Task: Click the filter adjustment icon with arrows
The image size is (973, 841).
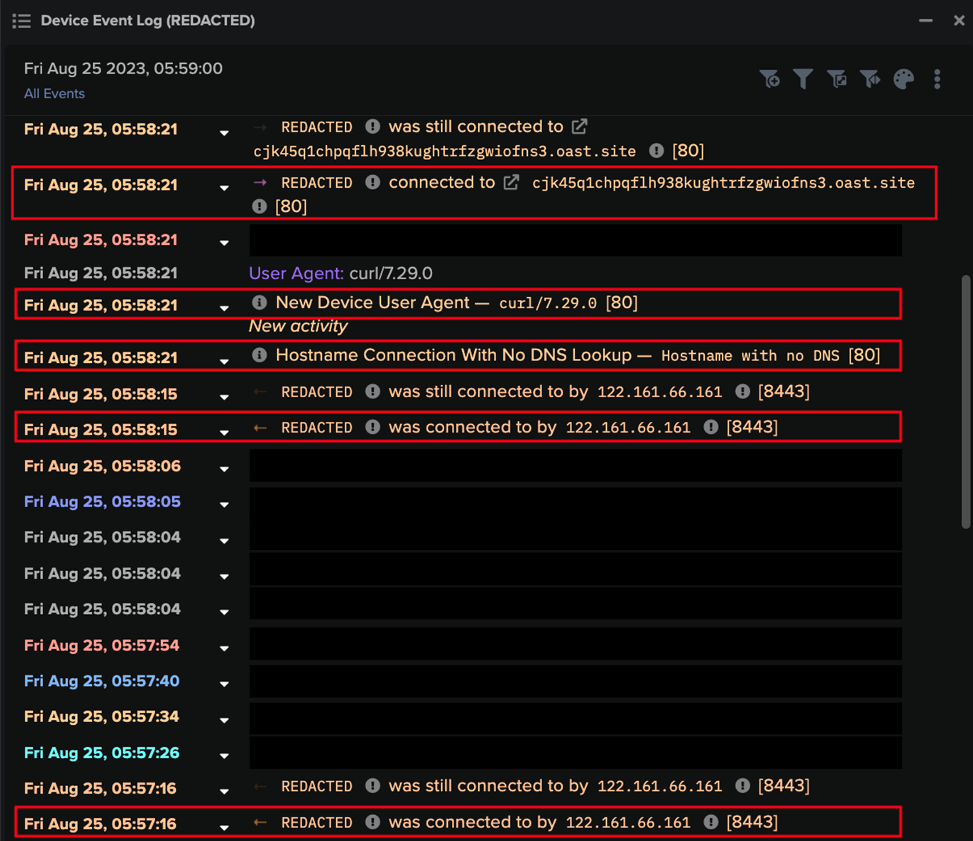Action: 871,78
